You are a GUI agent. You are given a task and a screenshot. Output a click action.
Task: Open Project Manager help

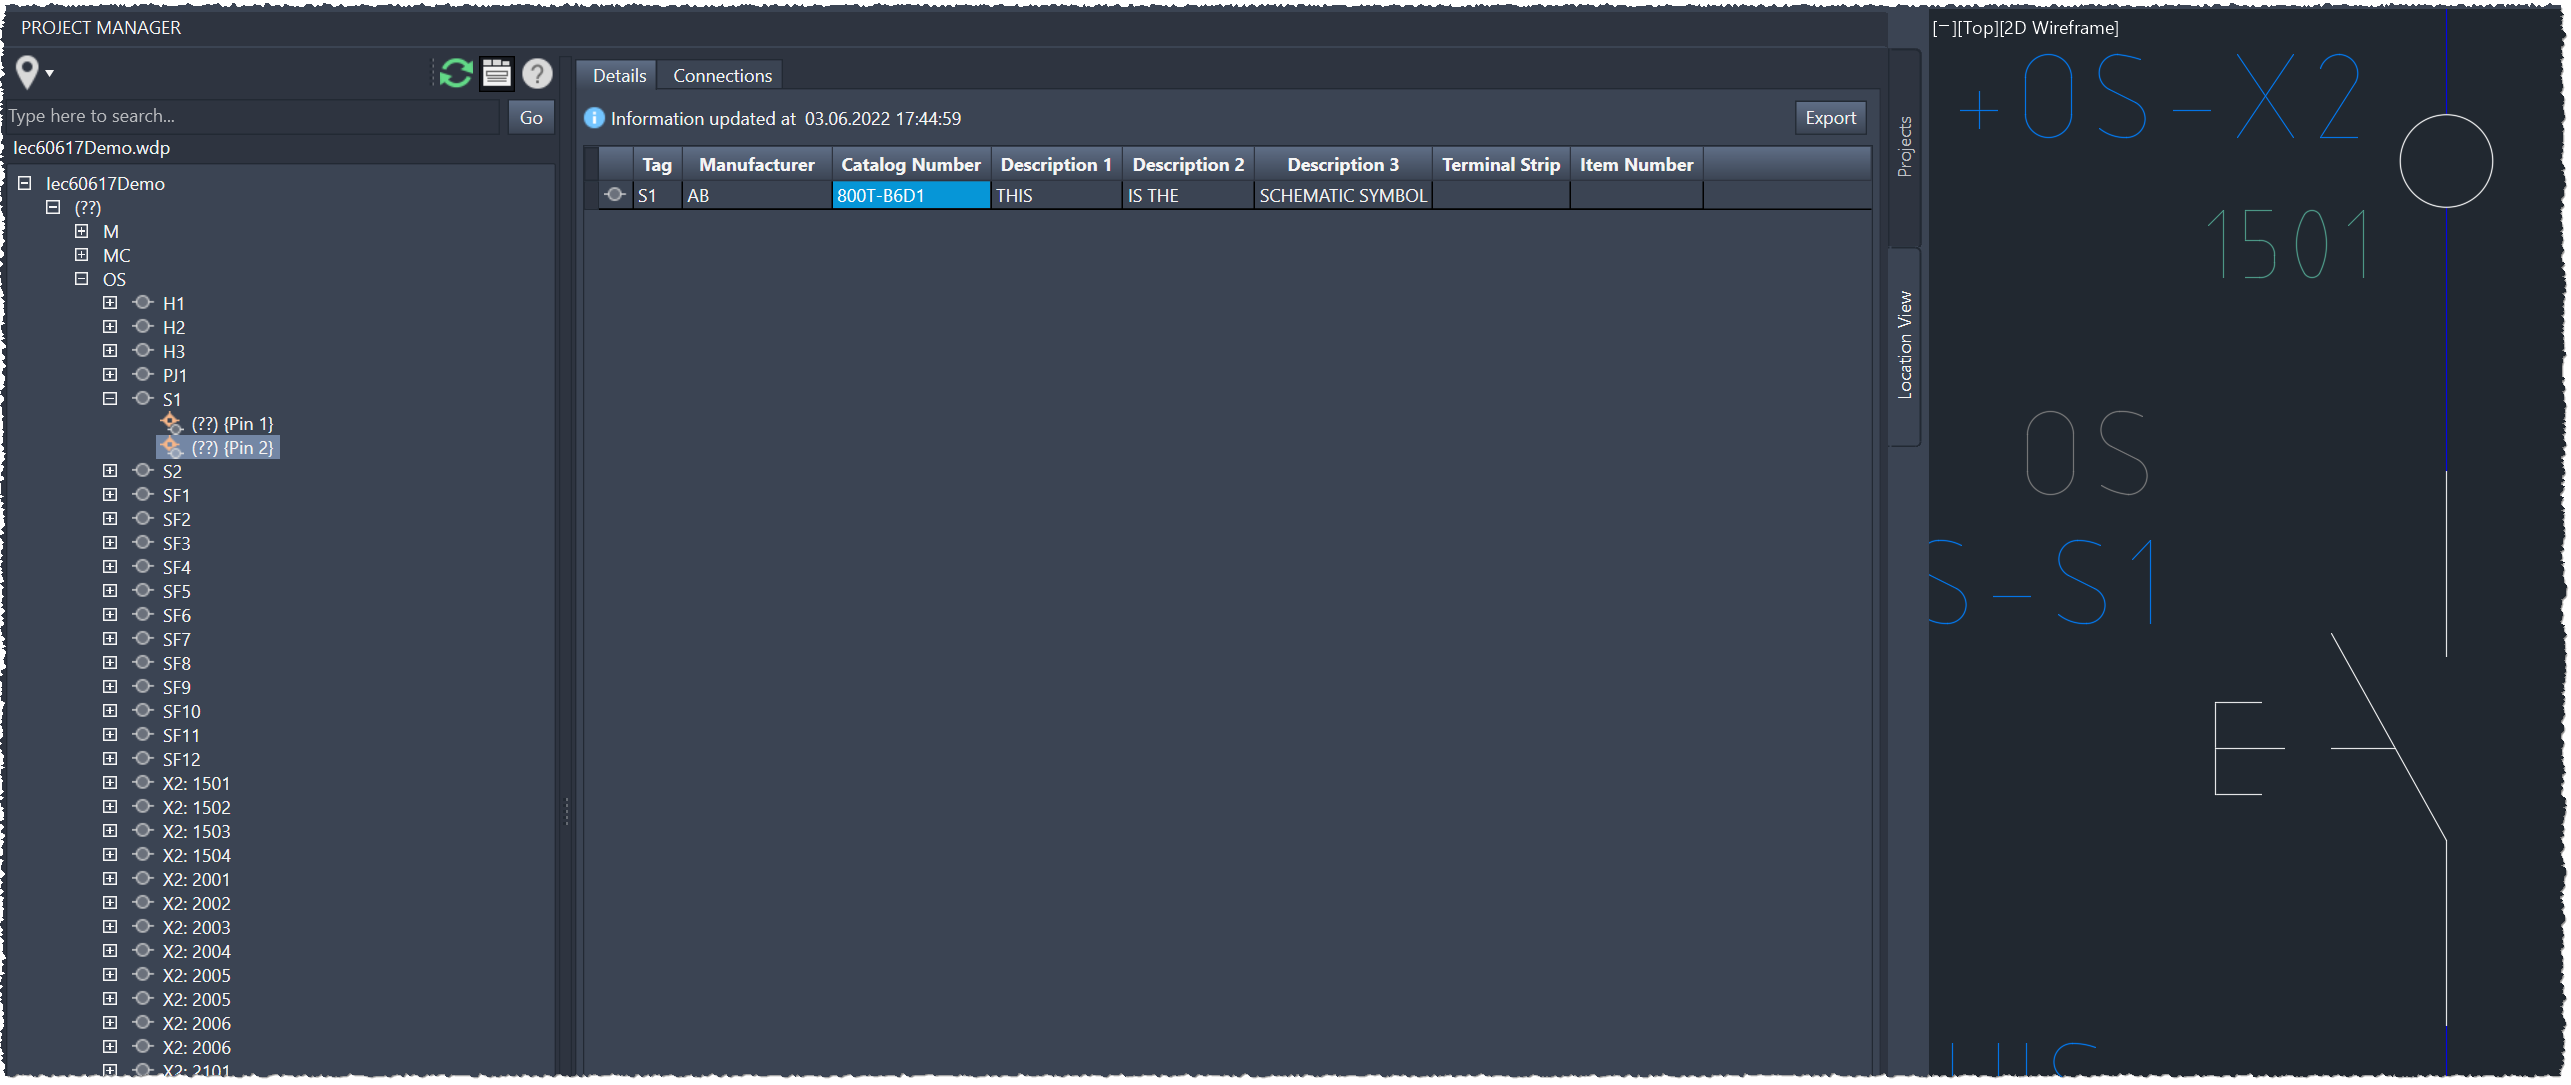click(x=537, y=73)
